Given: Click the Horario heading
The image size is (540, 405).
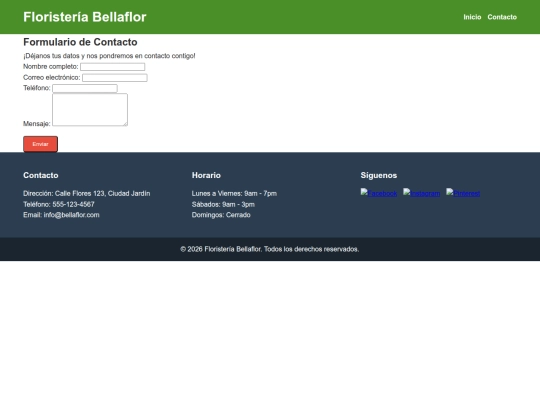Looking at the screenshot, I should (x=206, y=175).
